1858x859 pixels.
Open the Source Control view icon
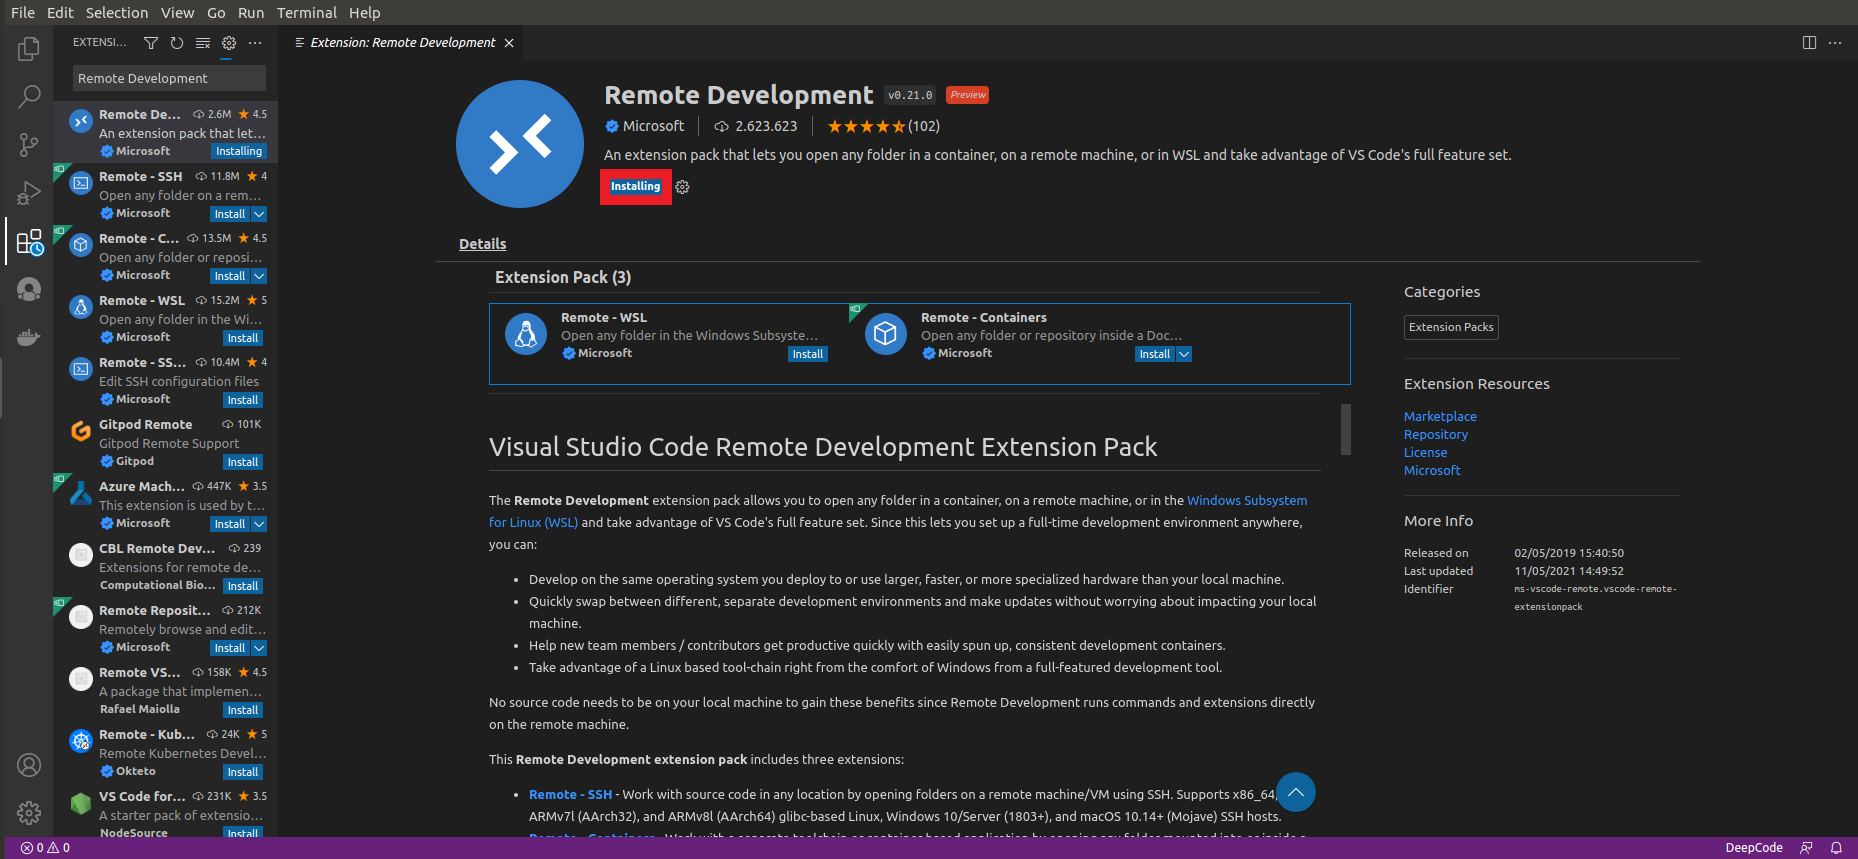[x=29, y=145]
